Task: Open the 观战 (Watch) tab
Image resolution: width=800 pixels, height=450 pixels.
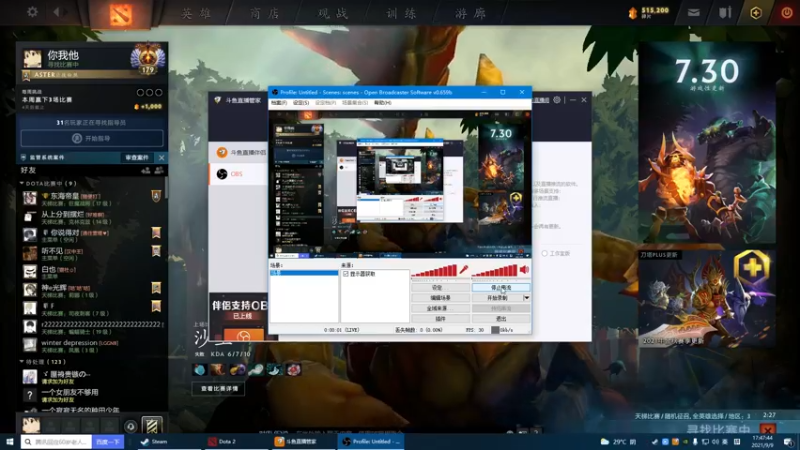Action: [x=333, y=13]
